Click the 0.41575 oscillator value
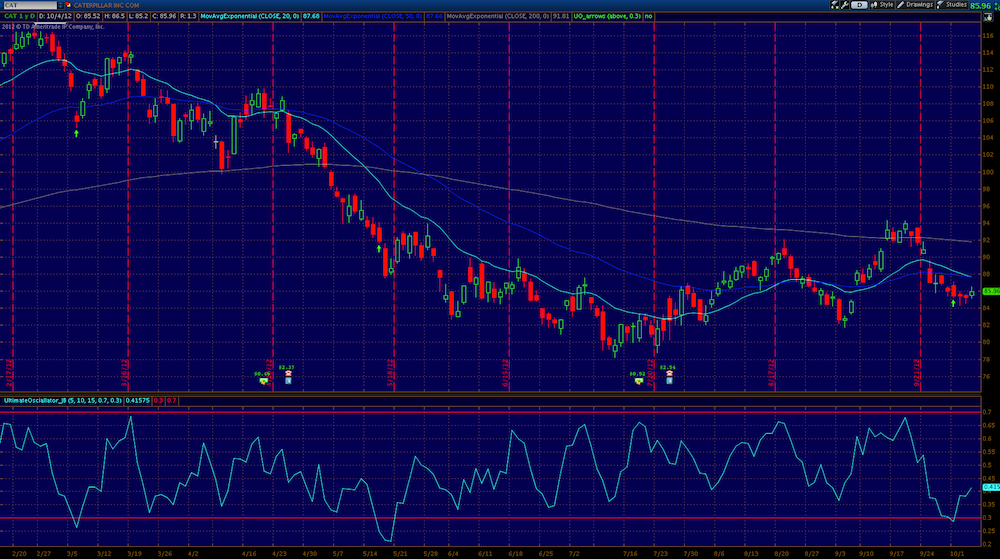Viewport: 1000px width, 559px height. [x=137, y=400]
